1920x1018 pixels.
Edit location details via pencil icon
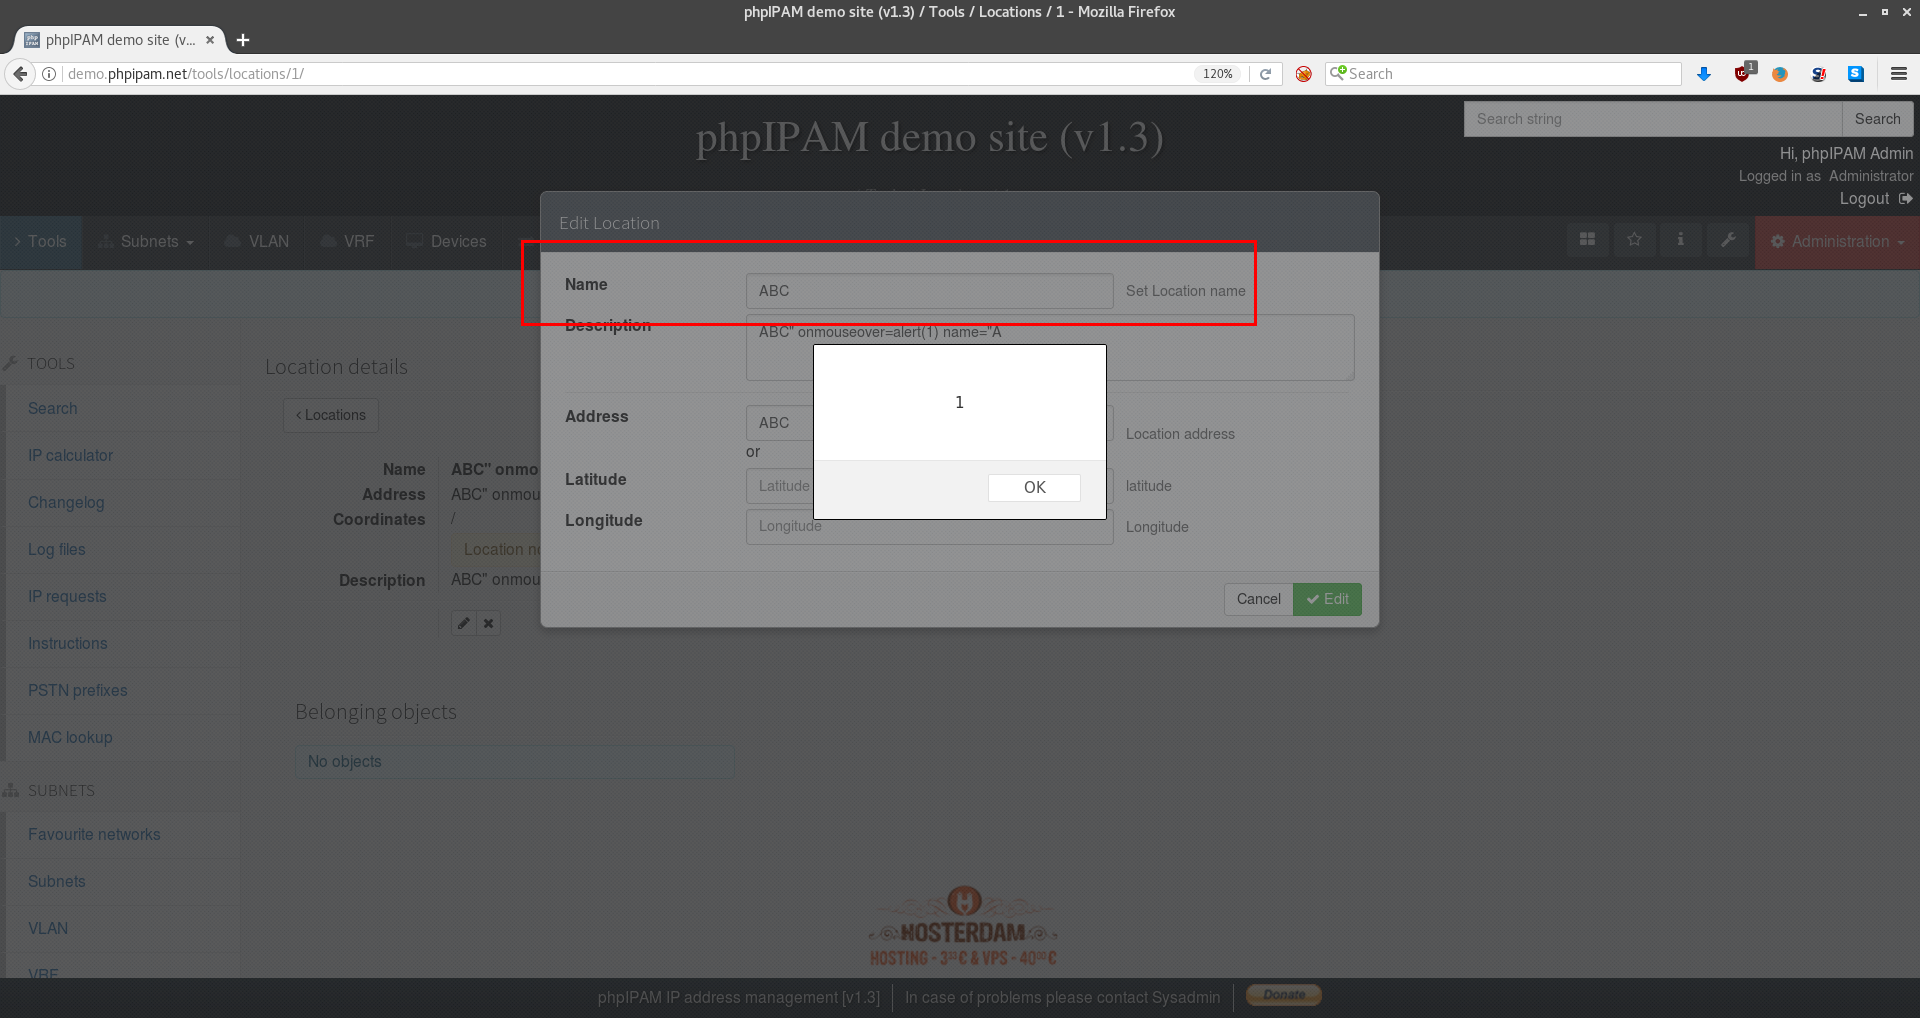(x=463, y=622)
